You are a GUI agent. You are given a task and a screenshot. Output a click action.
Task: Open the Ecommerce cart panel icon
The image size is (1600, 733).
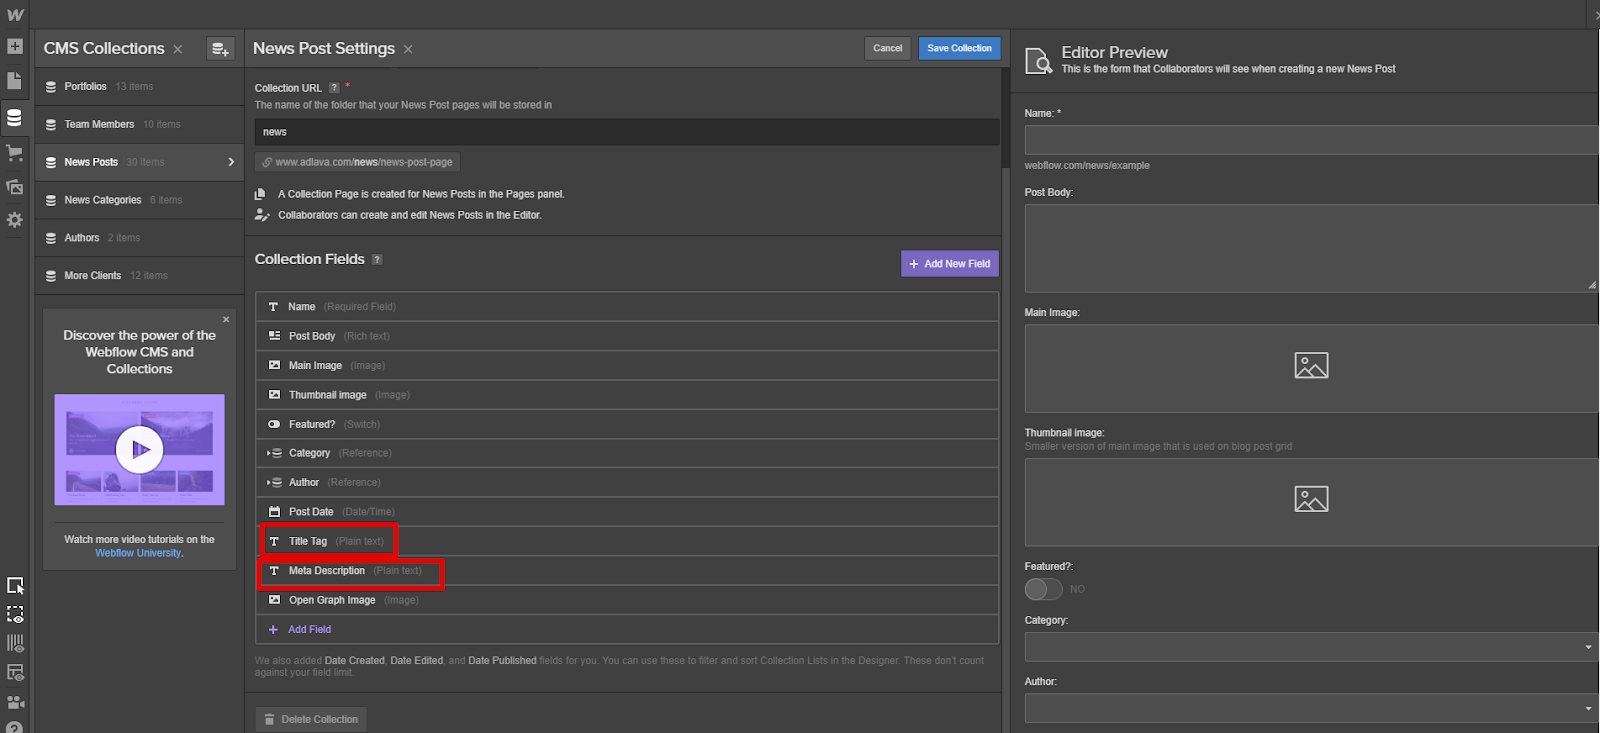tap(15, 153)
